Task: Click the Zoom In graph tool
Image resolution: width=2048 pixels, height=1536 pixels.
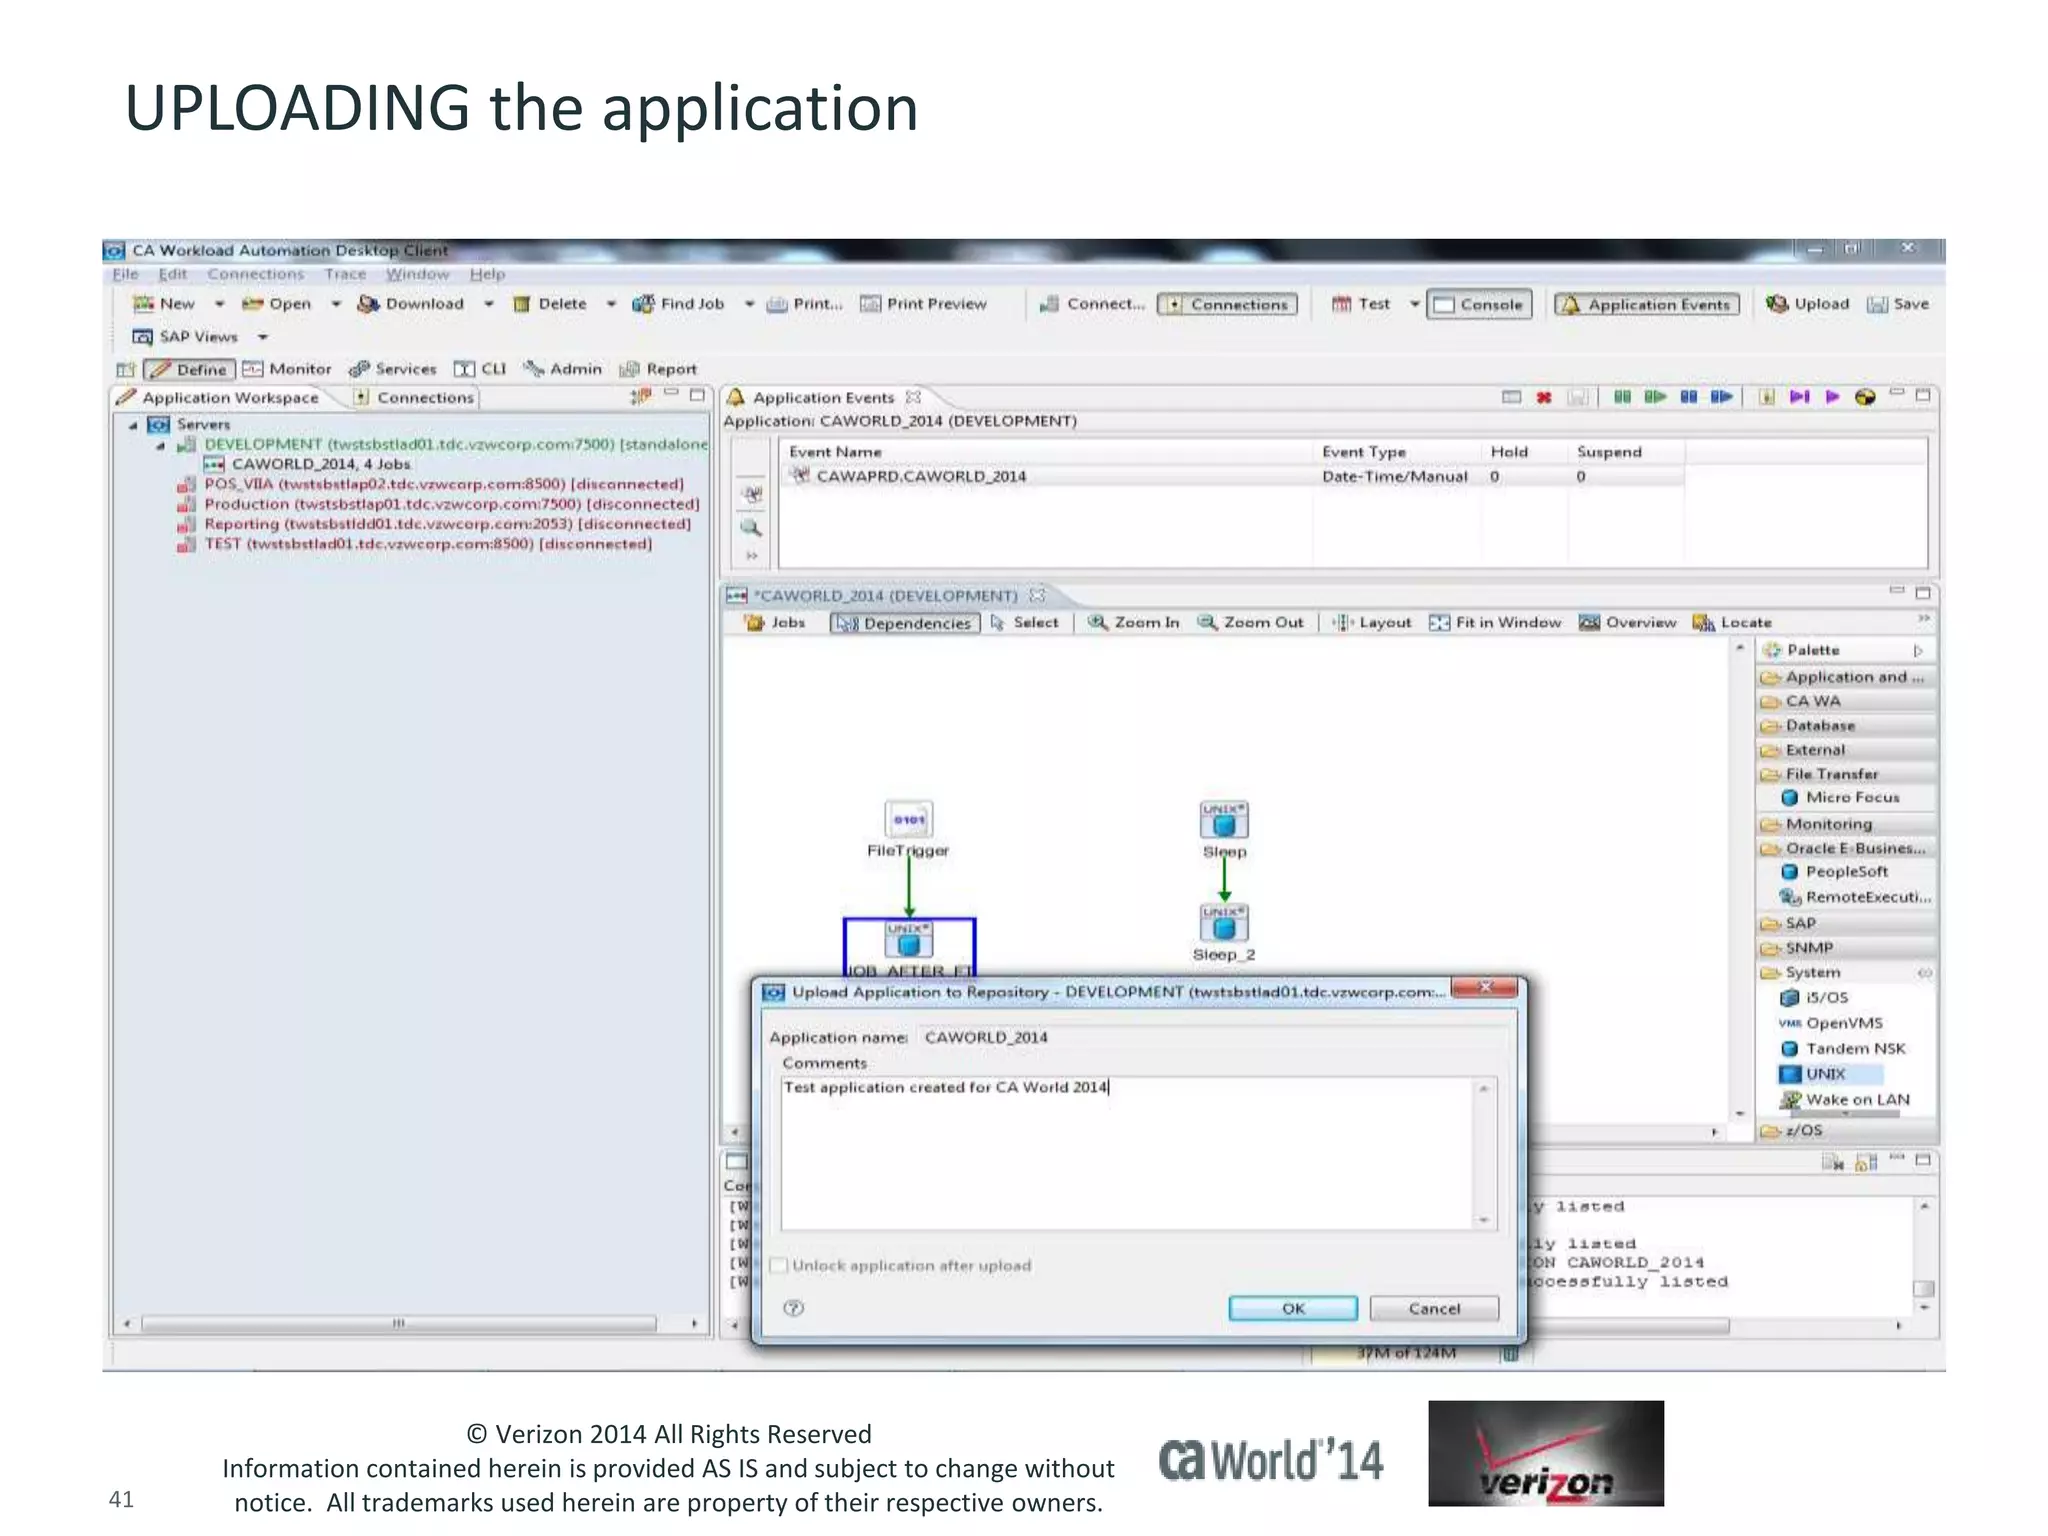Action: click(1133, 622)
